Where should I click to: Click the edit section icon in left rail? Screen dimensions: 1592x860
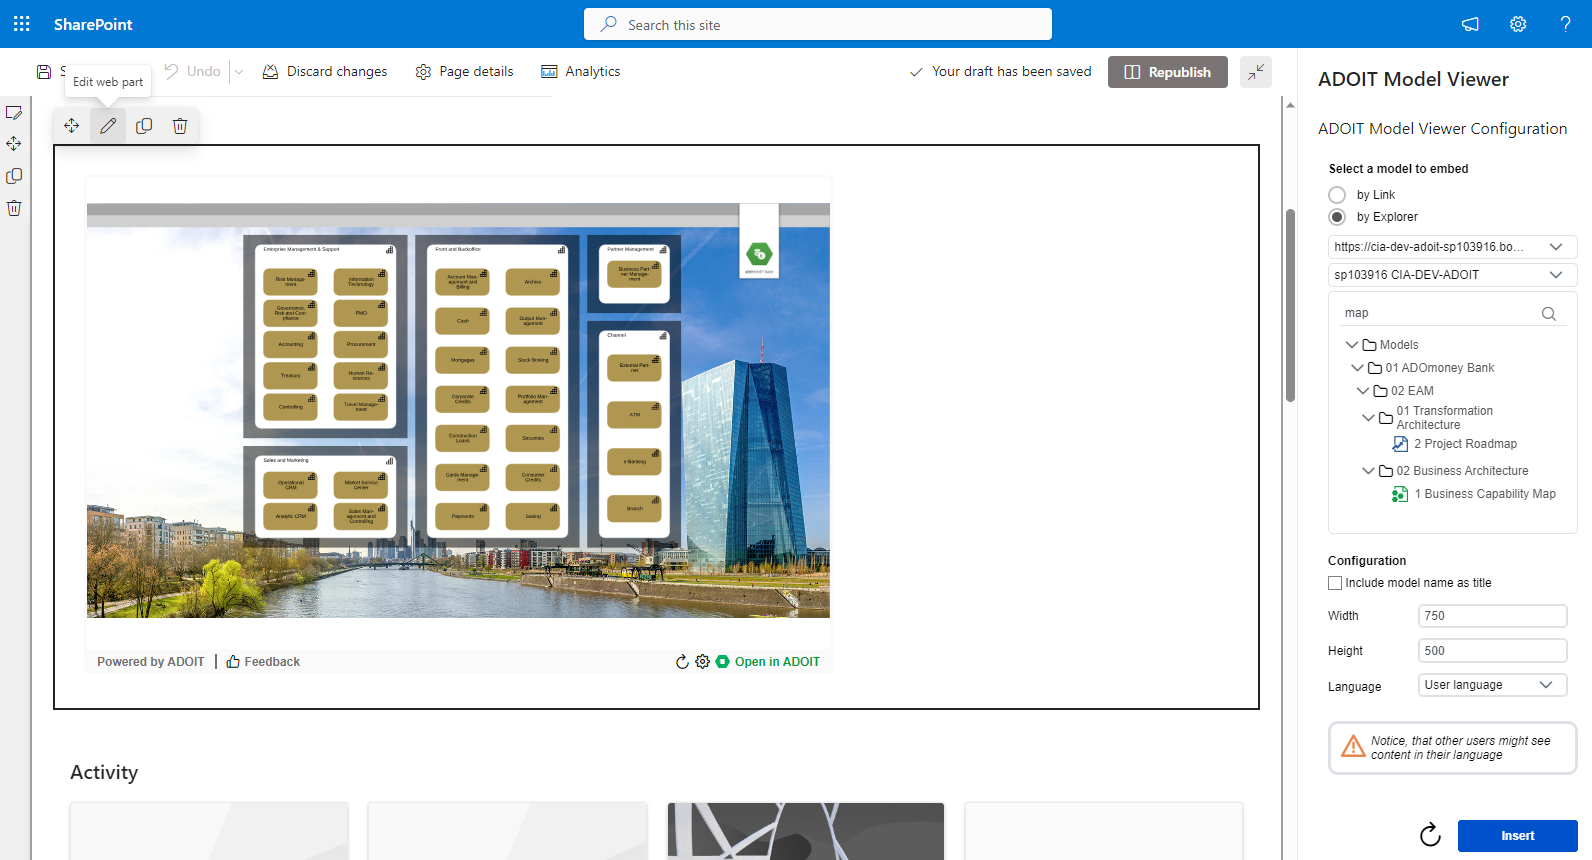[14, 113]
